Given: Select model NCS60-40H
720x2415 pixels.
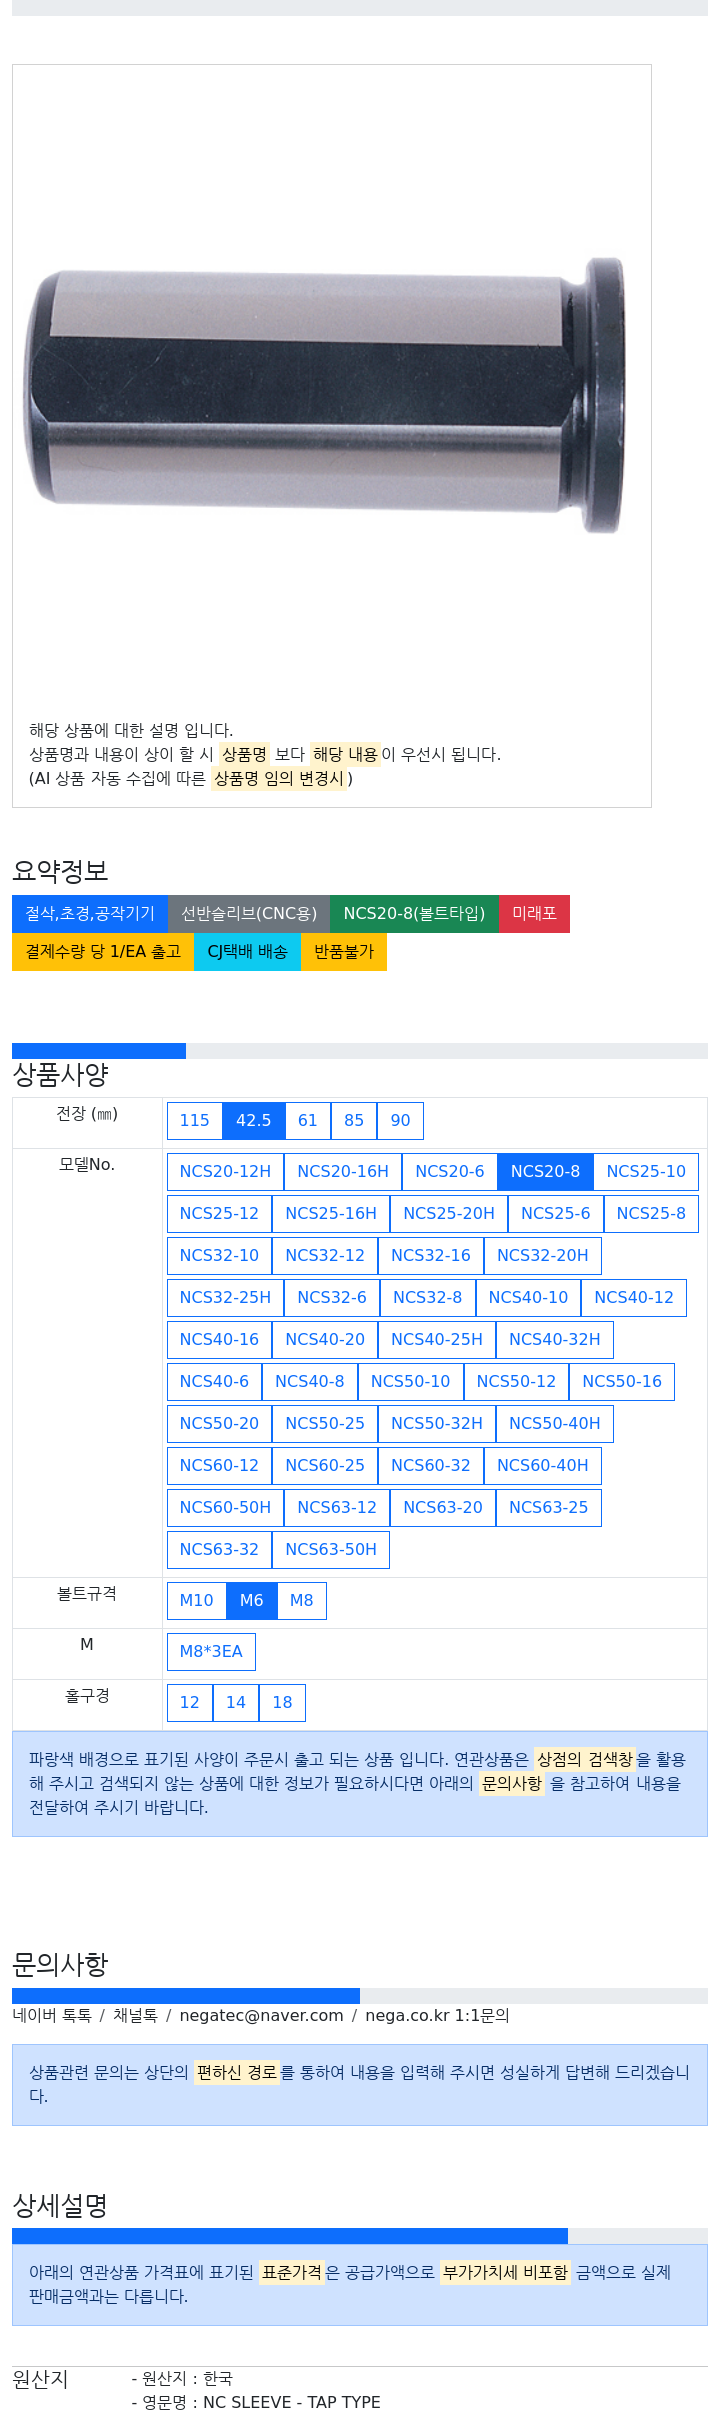Looking at the screenshot, I should [543, 1466].
